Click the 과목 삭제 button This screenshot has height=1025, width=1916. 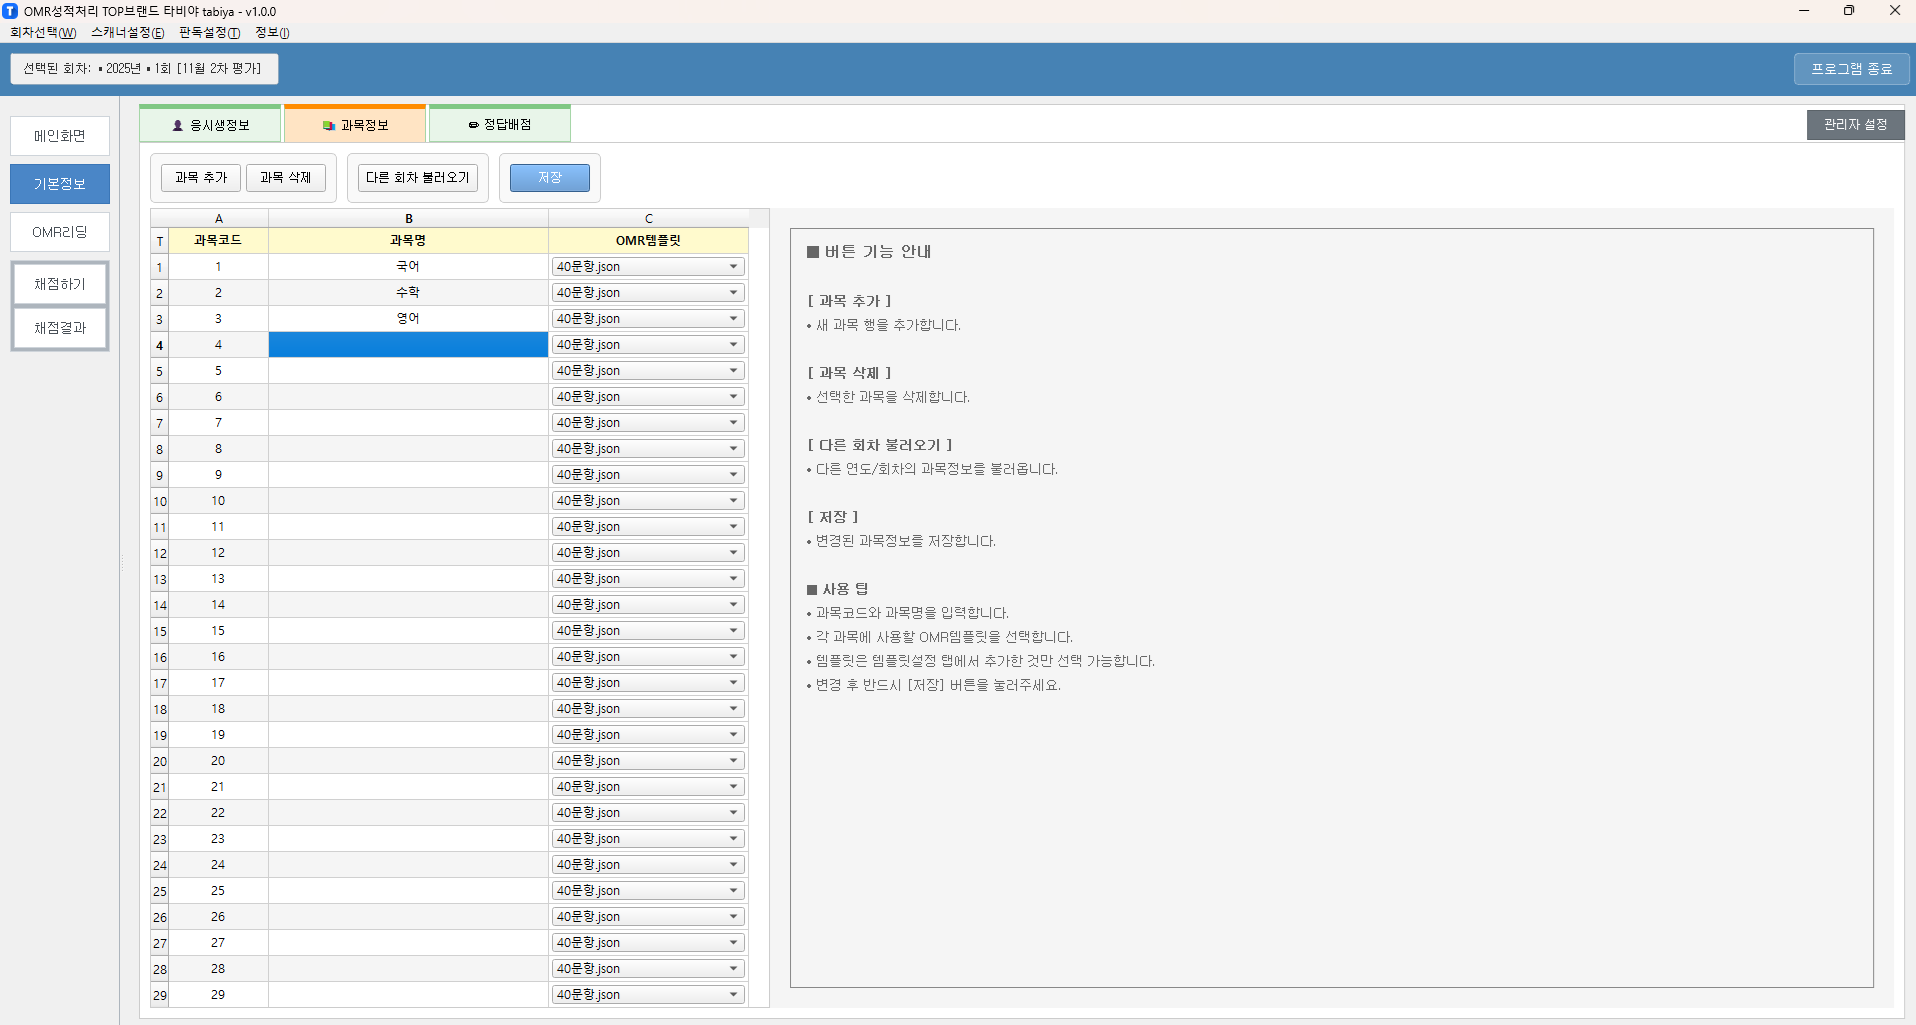pyautogui.click(x=286, y=178)
